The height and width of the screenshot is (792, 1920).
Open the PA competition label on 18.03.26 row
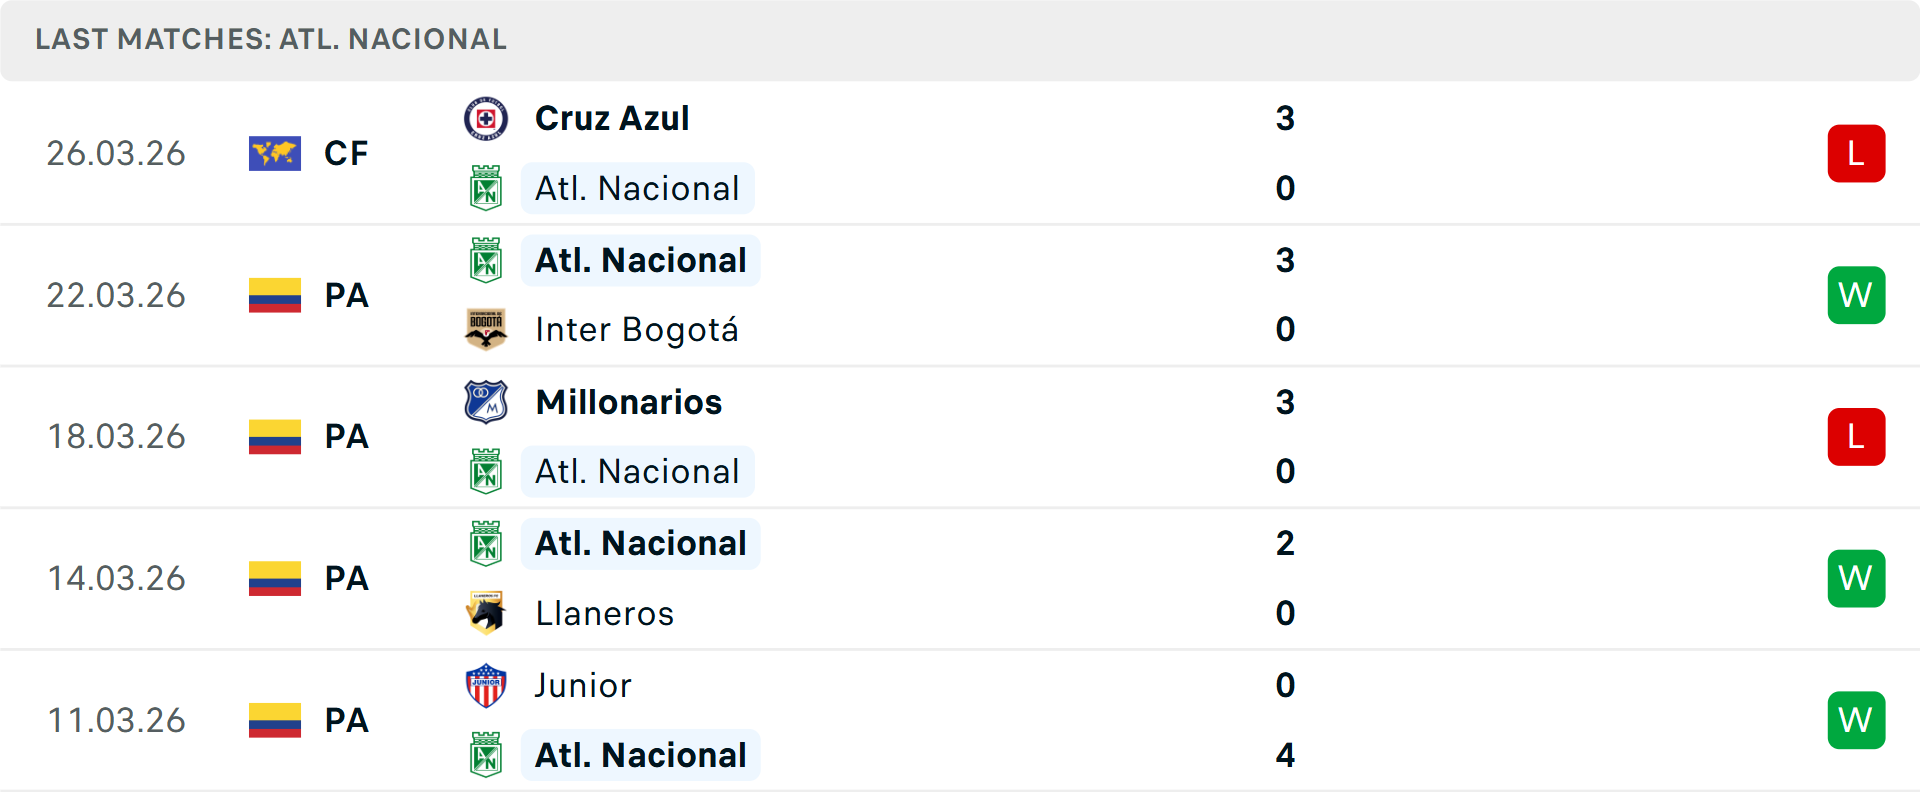346,437
